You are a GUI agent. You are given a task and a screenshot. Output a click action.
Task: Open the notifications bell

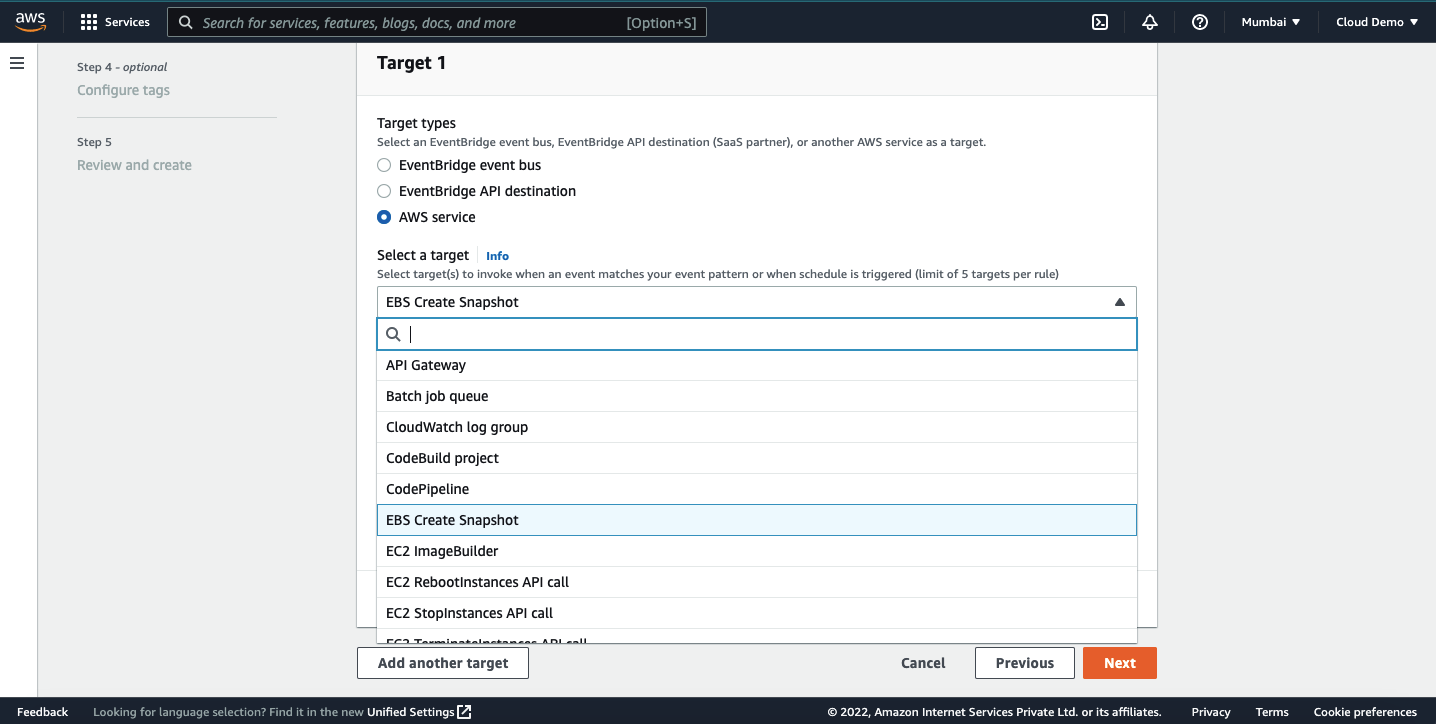pos(1150,22)
